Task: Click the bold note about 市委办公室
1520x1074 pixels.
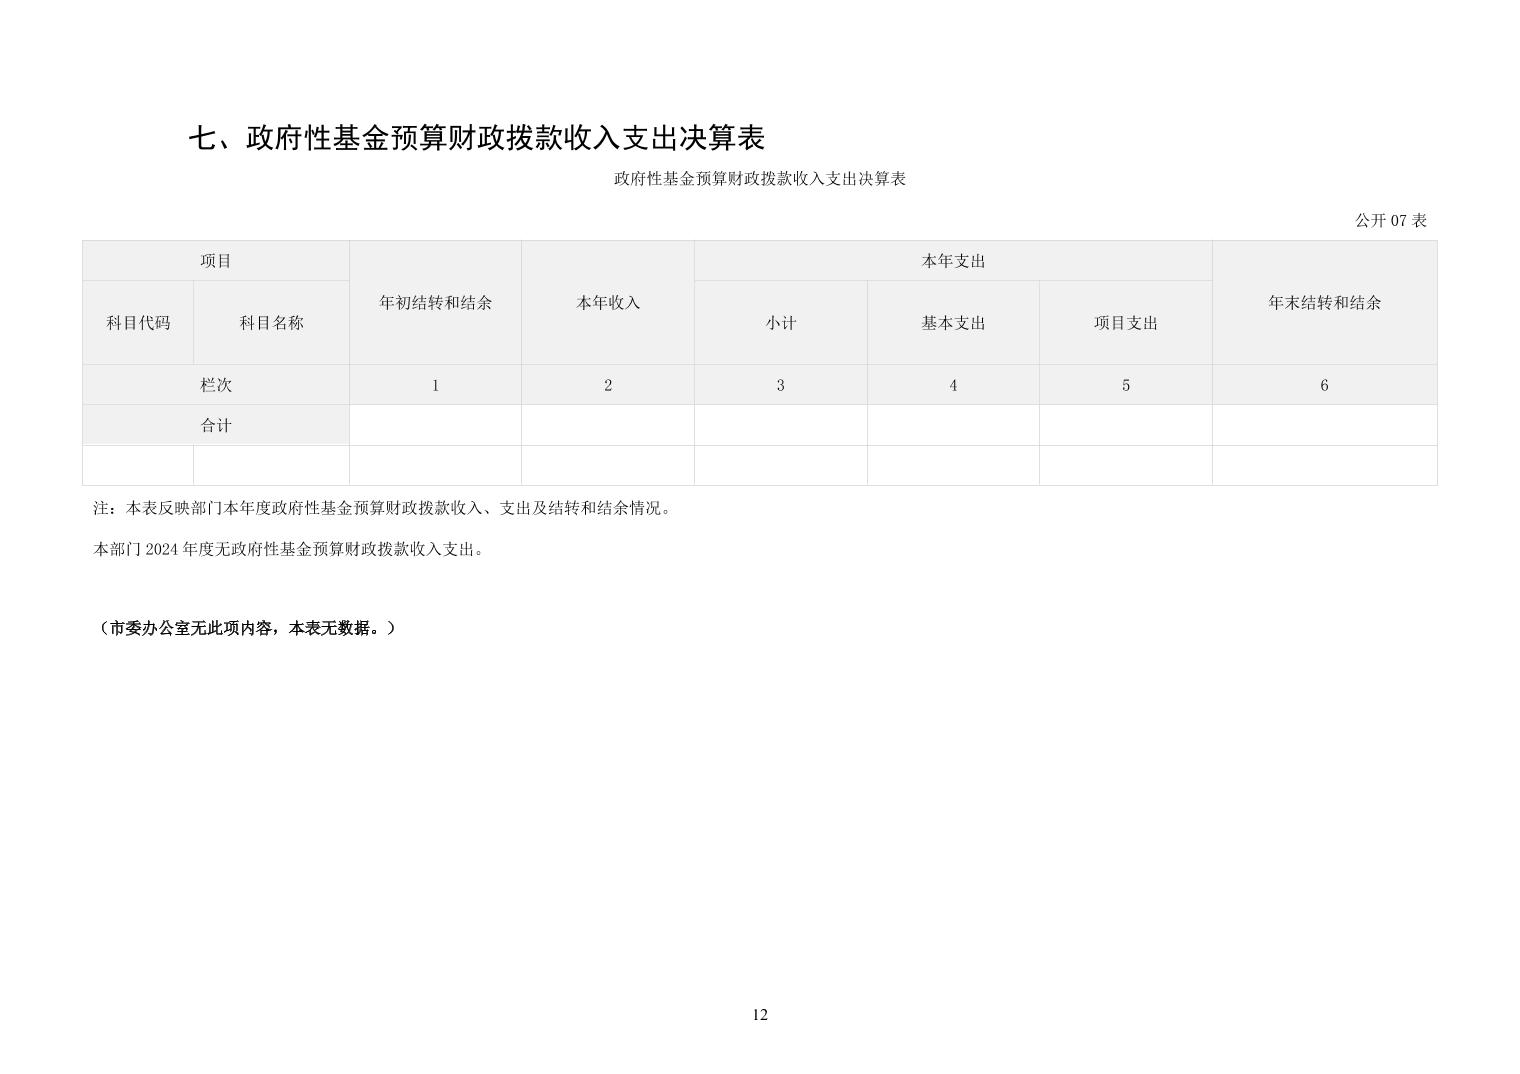Action: [x=246, y=628]
